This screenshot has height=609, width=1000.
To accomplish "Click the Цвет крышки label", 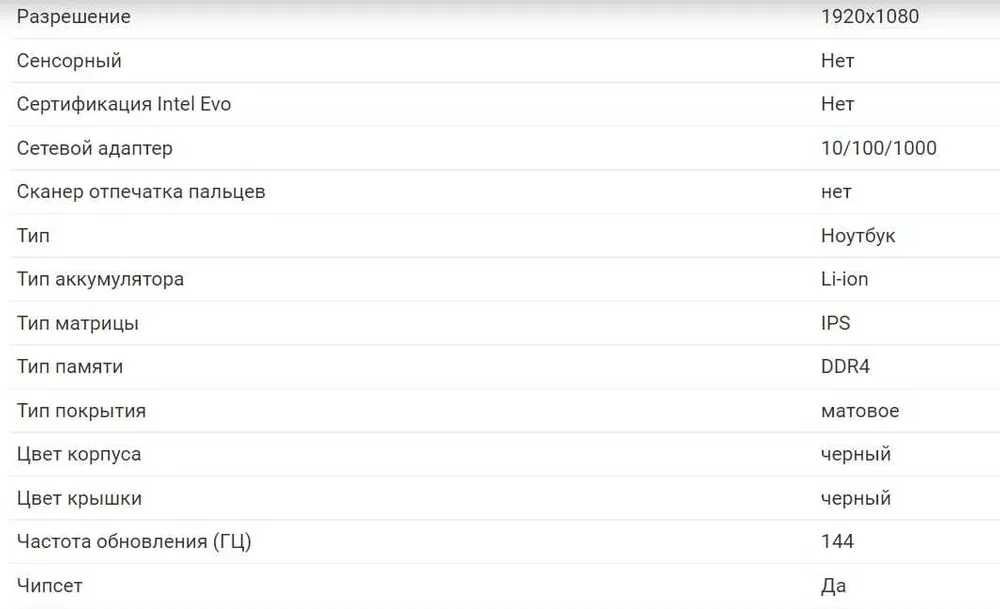I will point(79,498).
